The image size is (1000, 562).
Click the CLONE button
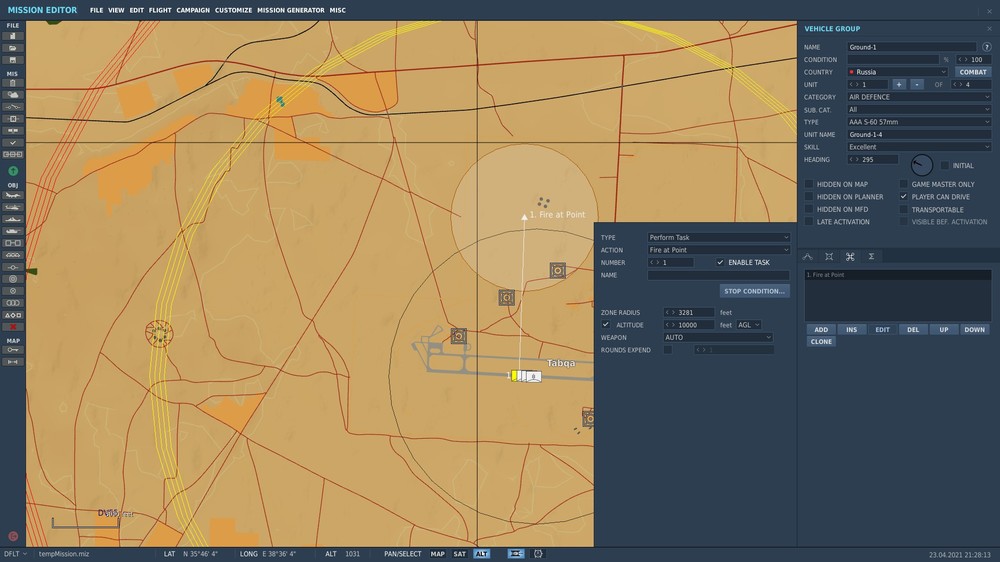coord(821,341)
